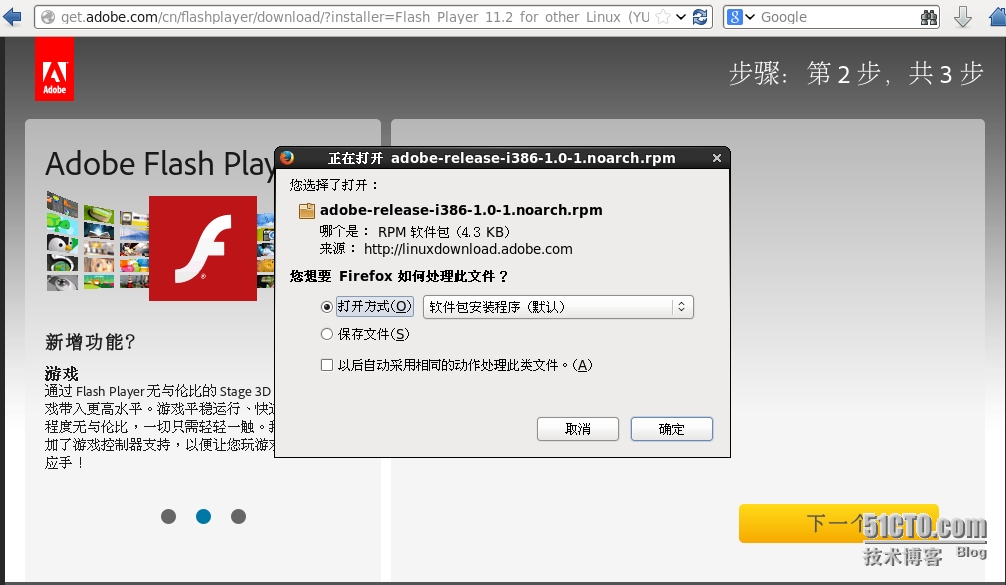Click the 新增功能? heading

(x=90, y=342)
